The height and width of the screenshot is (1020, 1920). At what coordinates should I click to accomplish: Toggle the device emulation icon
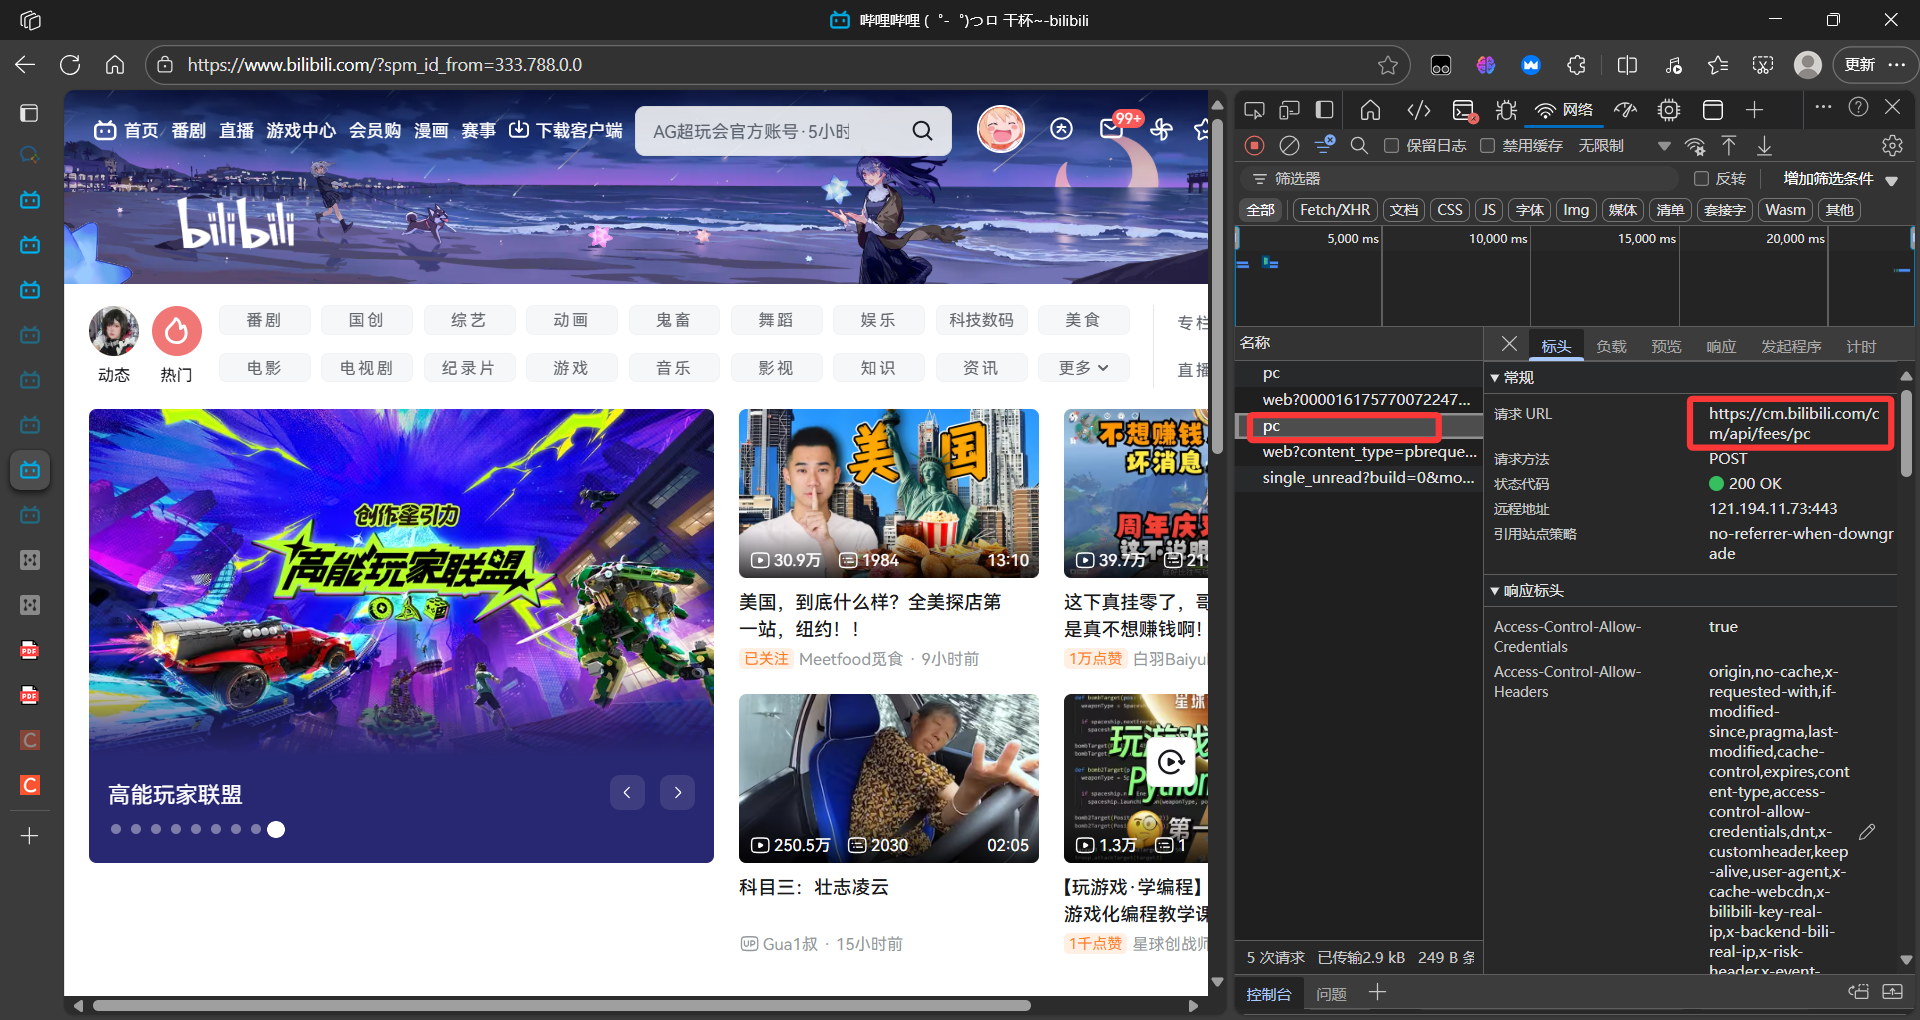(x=1289, y=110)
